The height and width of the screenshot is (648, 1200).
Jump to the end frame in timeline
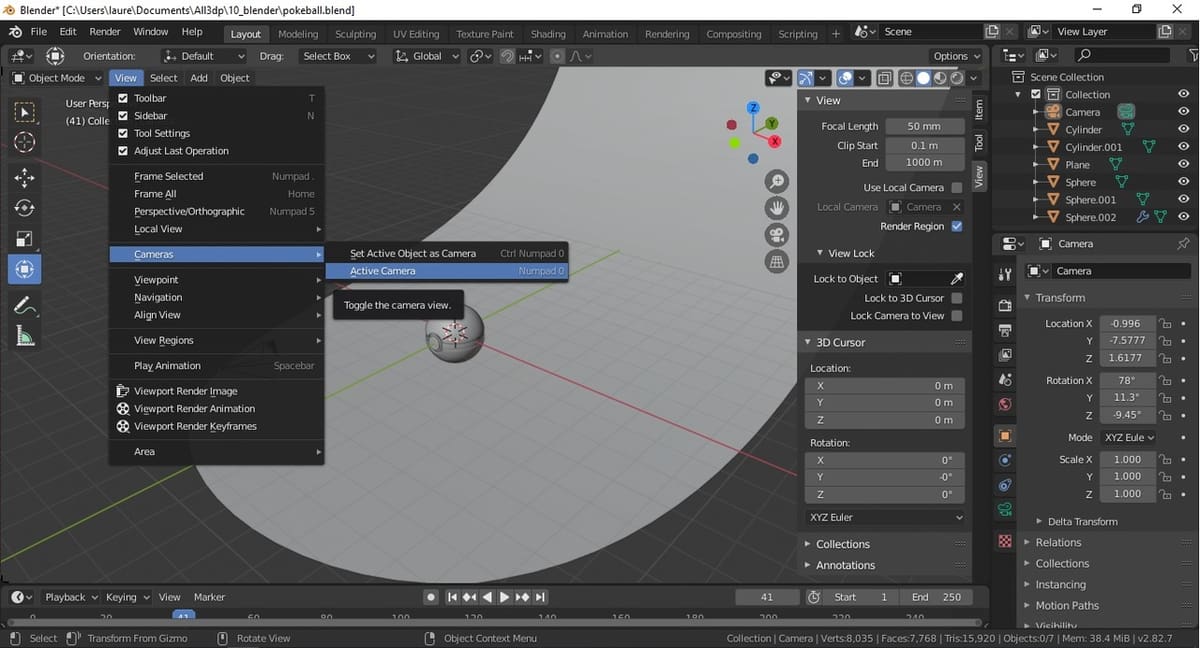click(541, 597)
